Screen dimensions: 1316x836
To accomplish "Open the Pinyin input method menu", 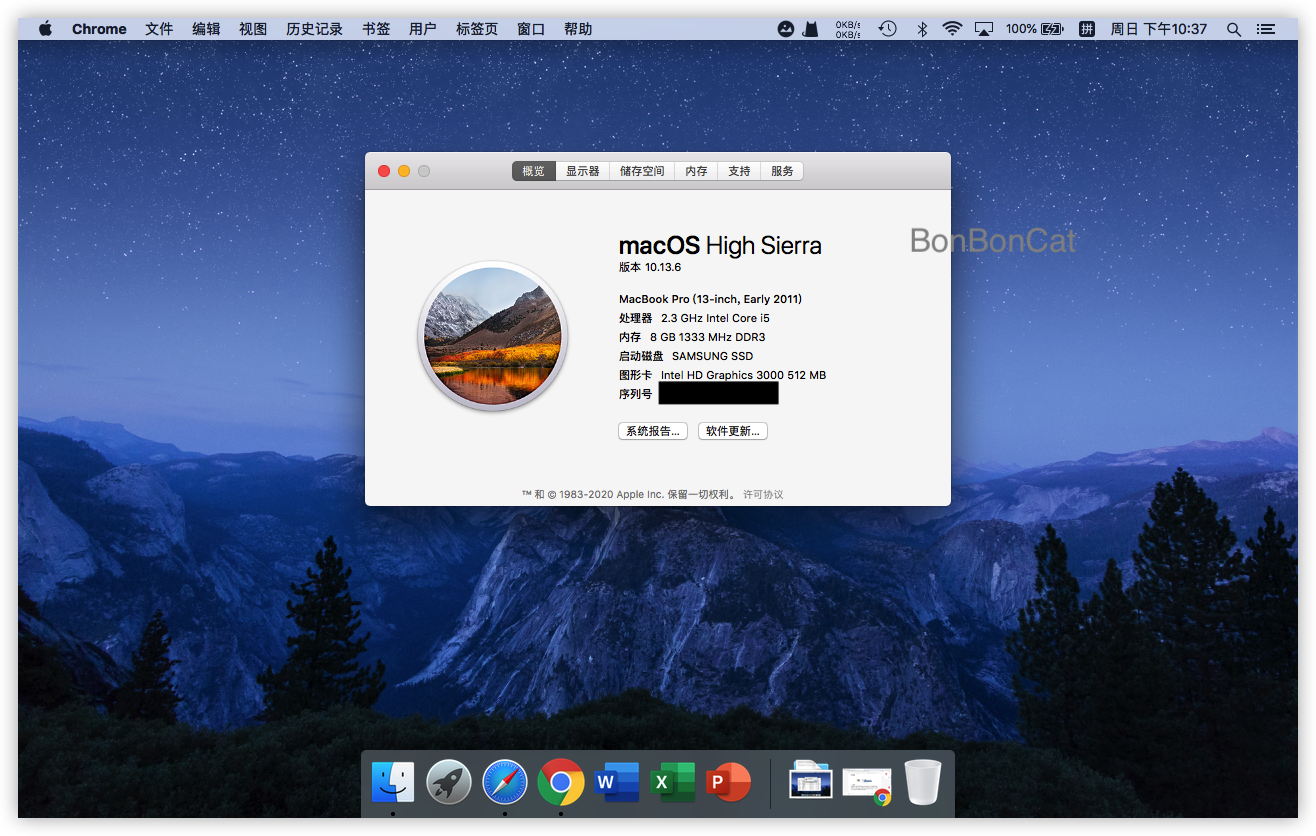I will point(1086,29).
